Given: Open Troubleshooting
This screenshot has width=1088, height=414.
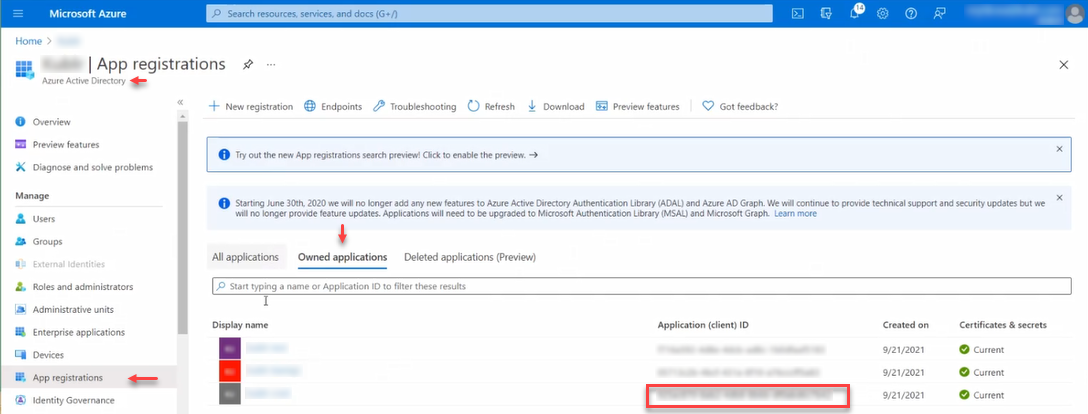Looking at the screenshot, I should [x=414, y=106].
